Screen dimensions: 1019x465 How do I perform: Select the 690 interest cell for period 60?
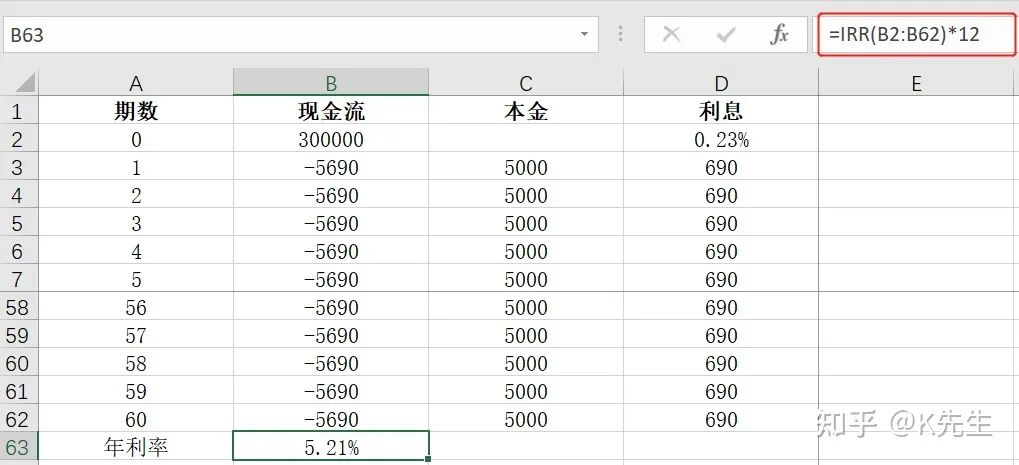[721, 419]
